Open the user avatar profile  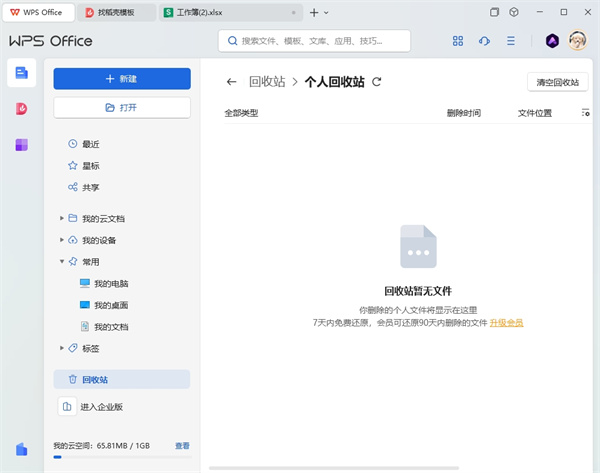pos(577,40)
